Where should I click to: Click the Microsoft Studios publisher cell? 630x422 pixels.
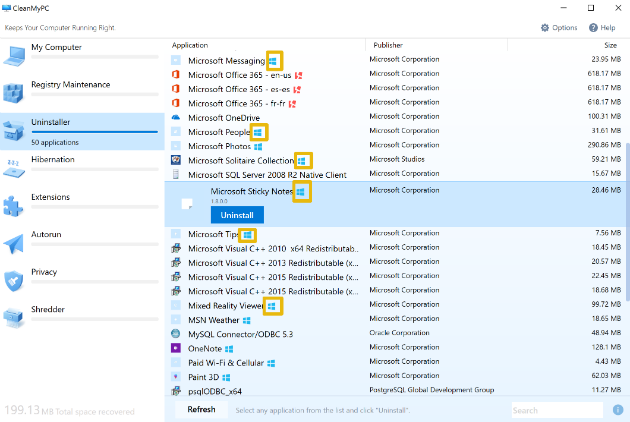pyautogui.click(x=397, y=159)
